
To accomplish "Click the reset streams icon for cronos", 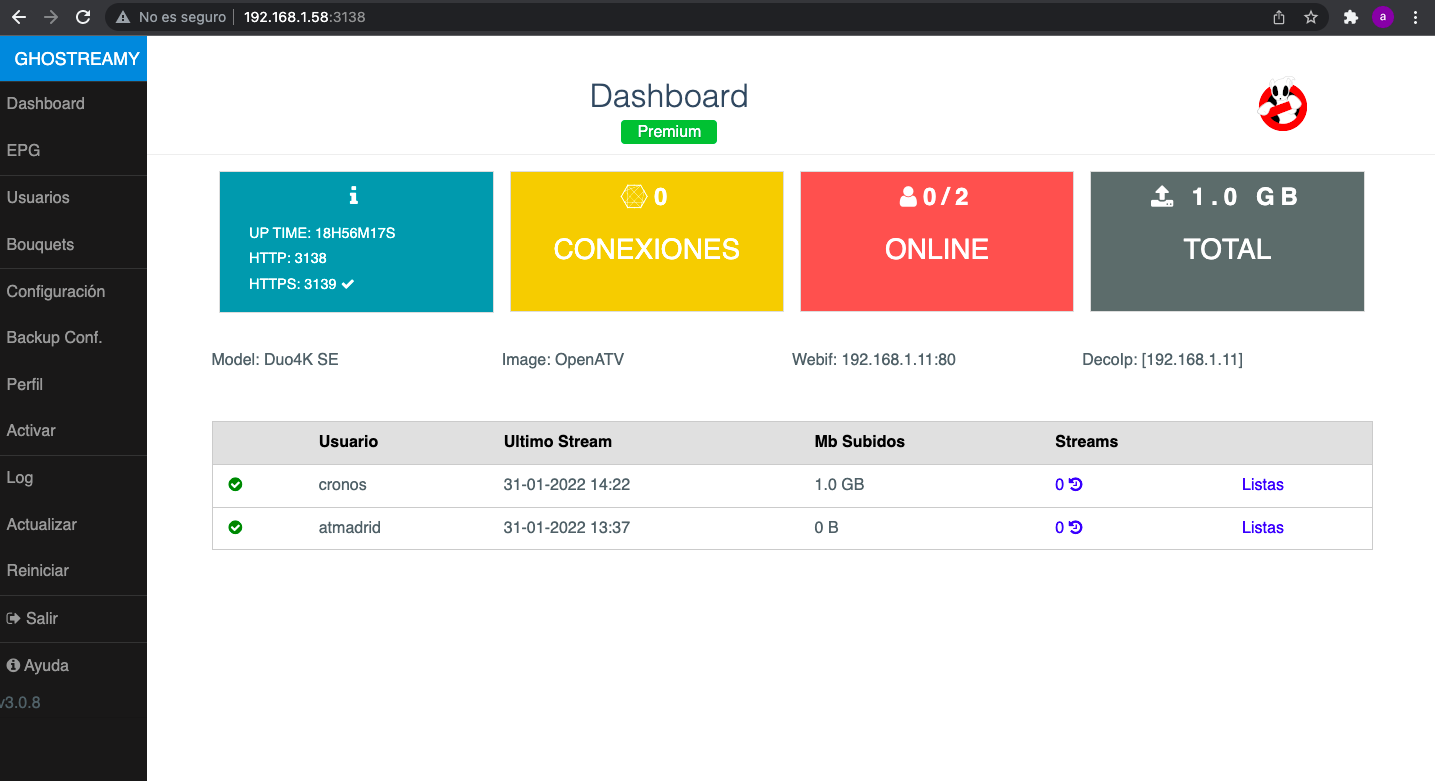I will pyautogui.click(x=1076, y=485).
